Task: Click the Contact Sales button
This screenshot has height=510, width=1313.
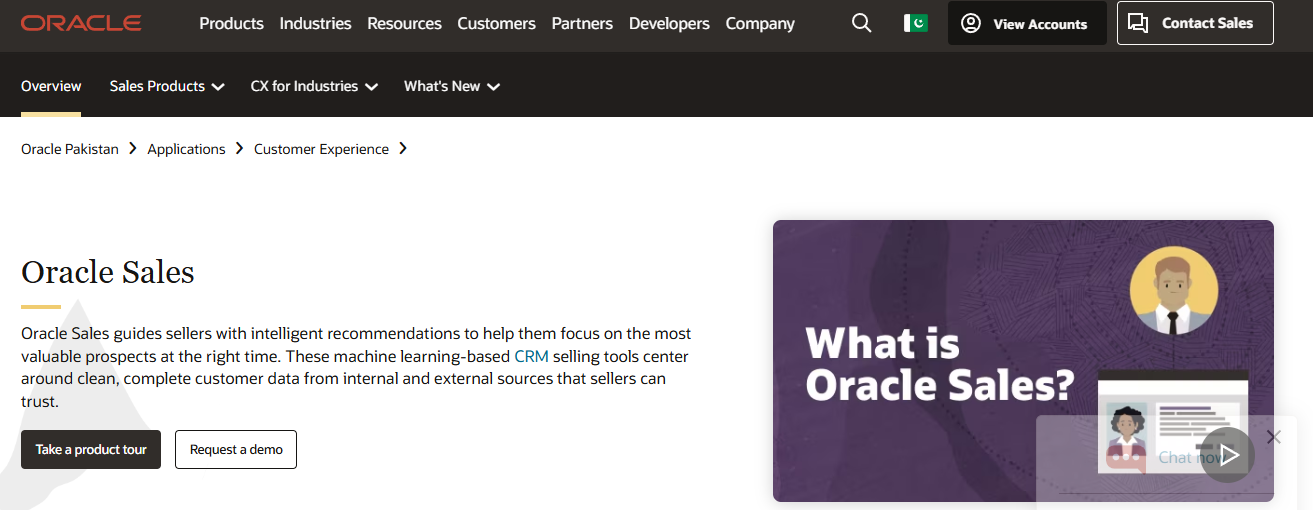Action: tap(1195, 23)
